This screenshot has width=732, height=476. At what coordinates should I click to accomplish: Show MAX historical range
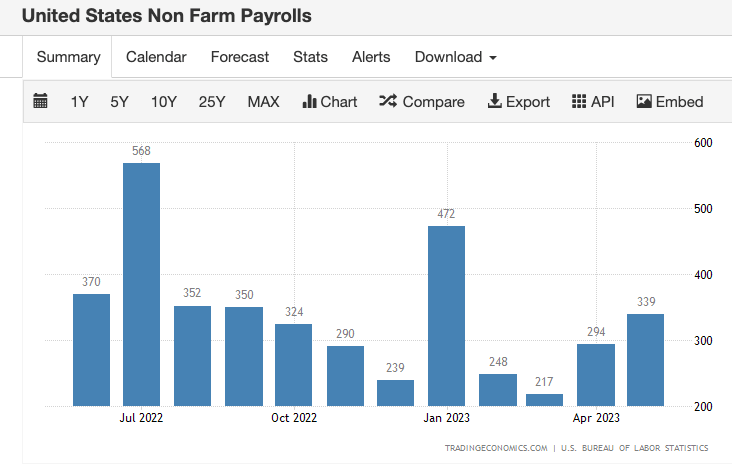[x=263, y=101]
